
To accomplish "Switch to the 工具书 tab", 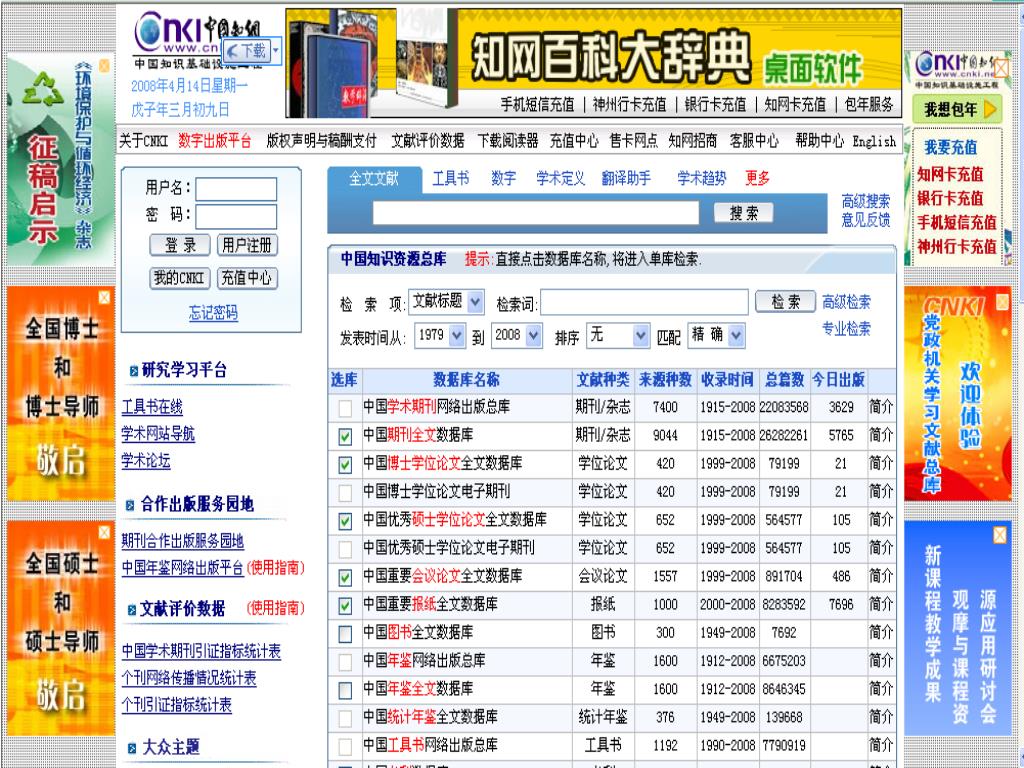I will 451,178.
